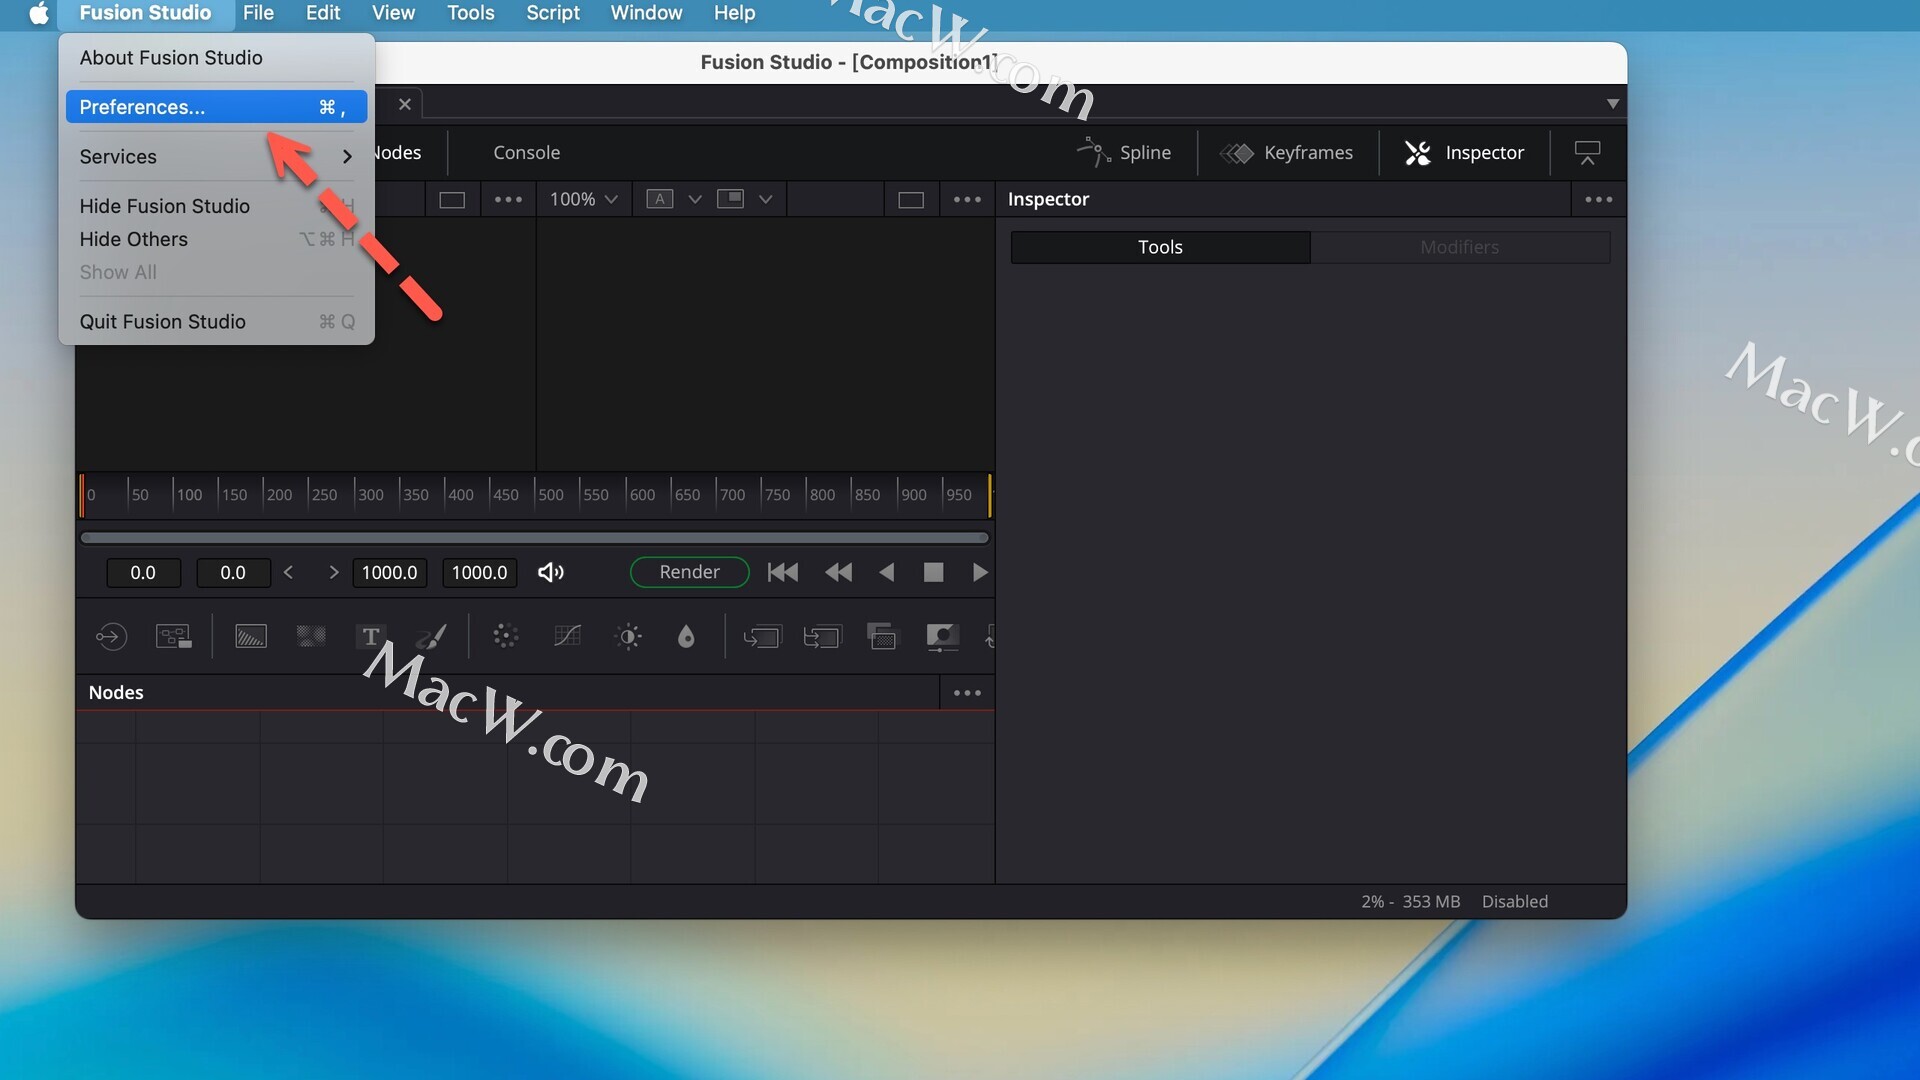This screenshot has height=1080, width=1920.
Task: Jump to first frame
Action: click(783, 572)
